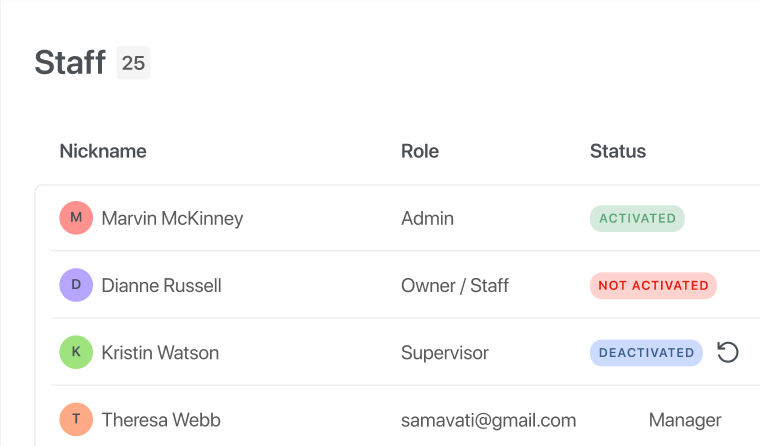Click the Supervisor role cell
Viewport: 760px width, 446px height.
[445, 352]
